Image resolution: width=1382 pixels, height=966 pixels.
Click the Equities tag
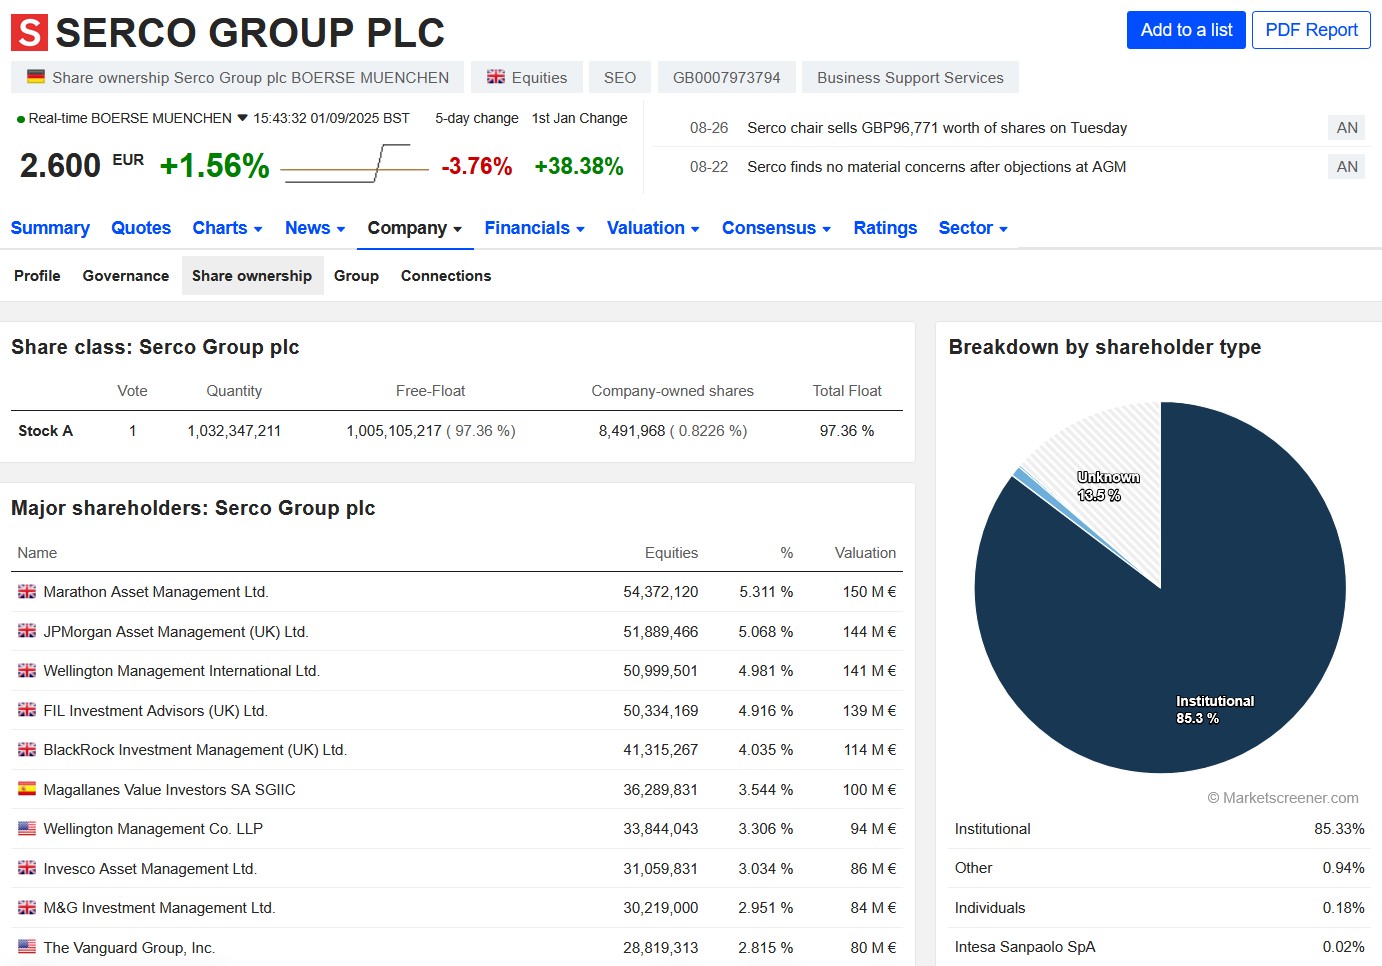pyautogui.click(x=527, y=77)
